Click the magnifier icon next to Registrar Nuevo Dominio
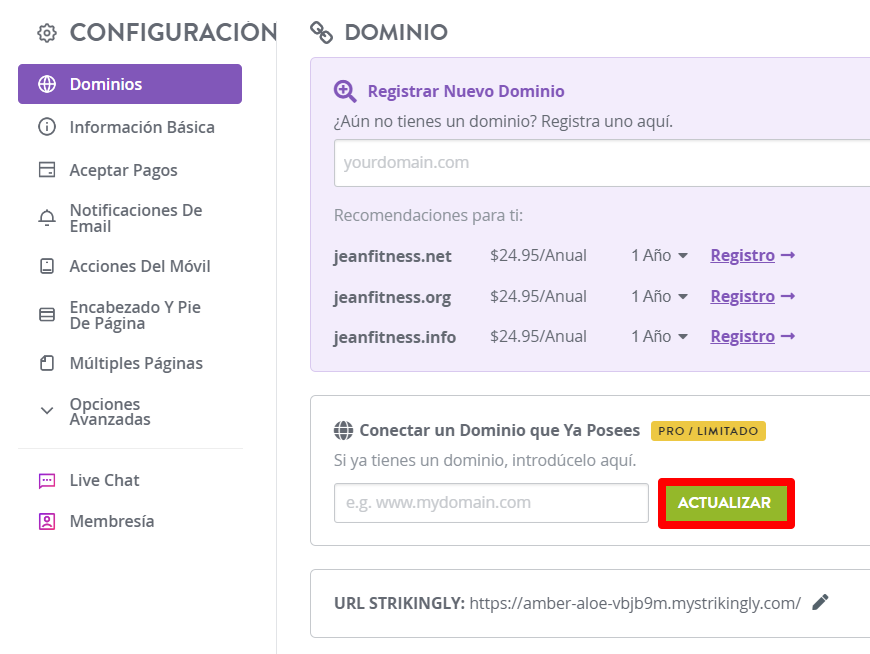 coord(345,91)
